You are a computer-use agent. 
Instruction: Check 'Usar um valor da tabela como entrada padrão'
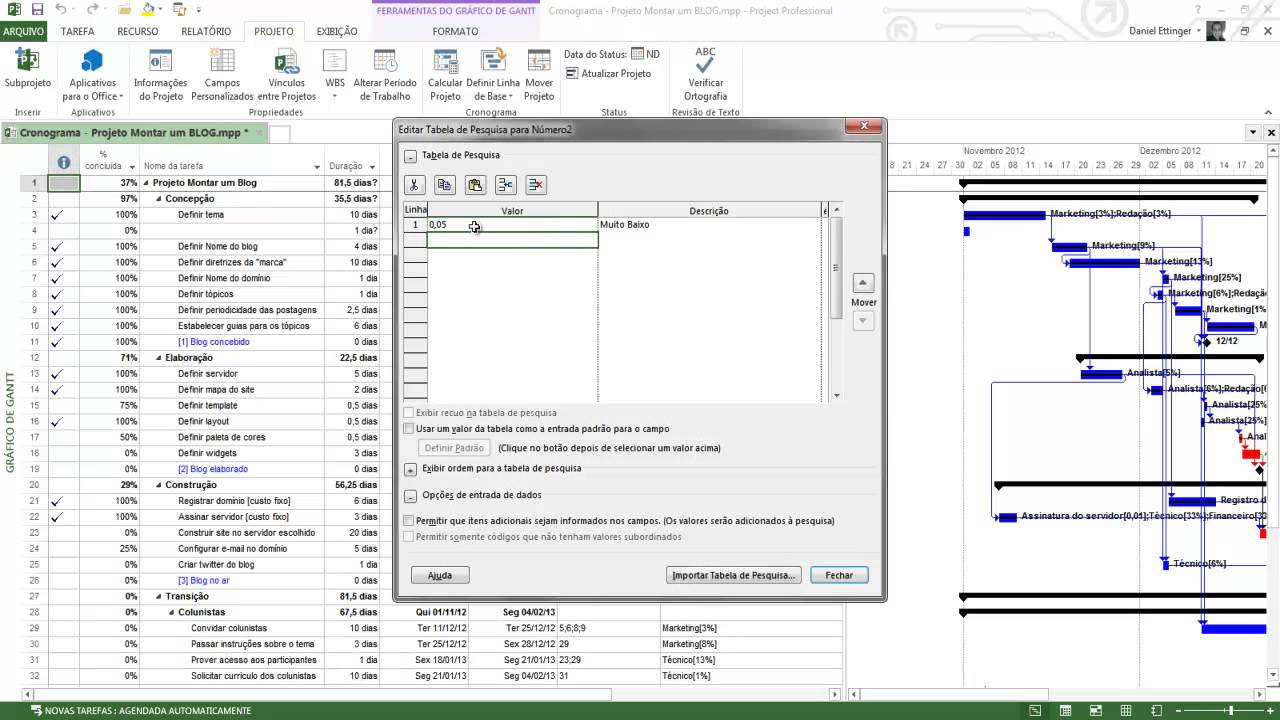[x=408, y=428]
